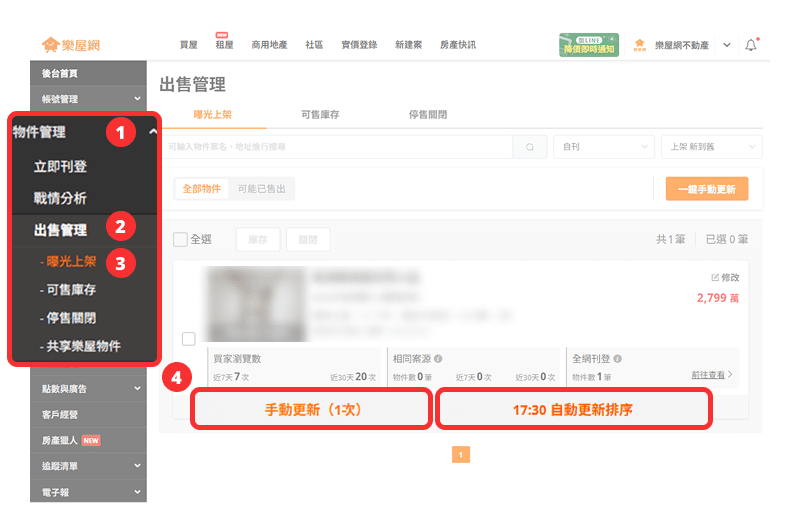Tick the listing item checkbox
Screen dimensions: 800x524
(x=189, y=339)
